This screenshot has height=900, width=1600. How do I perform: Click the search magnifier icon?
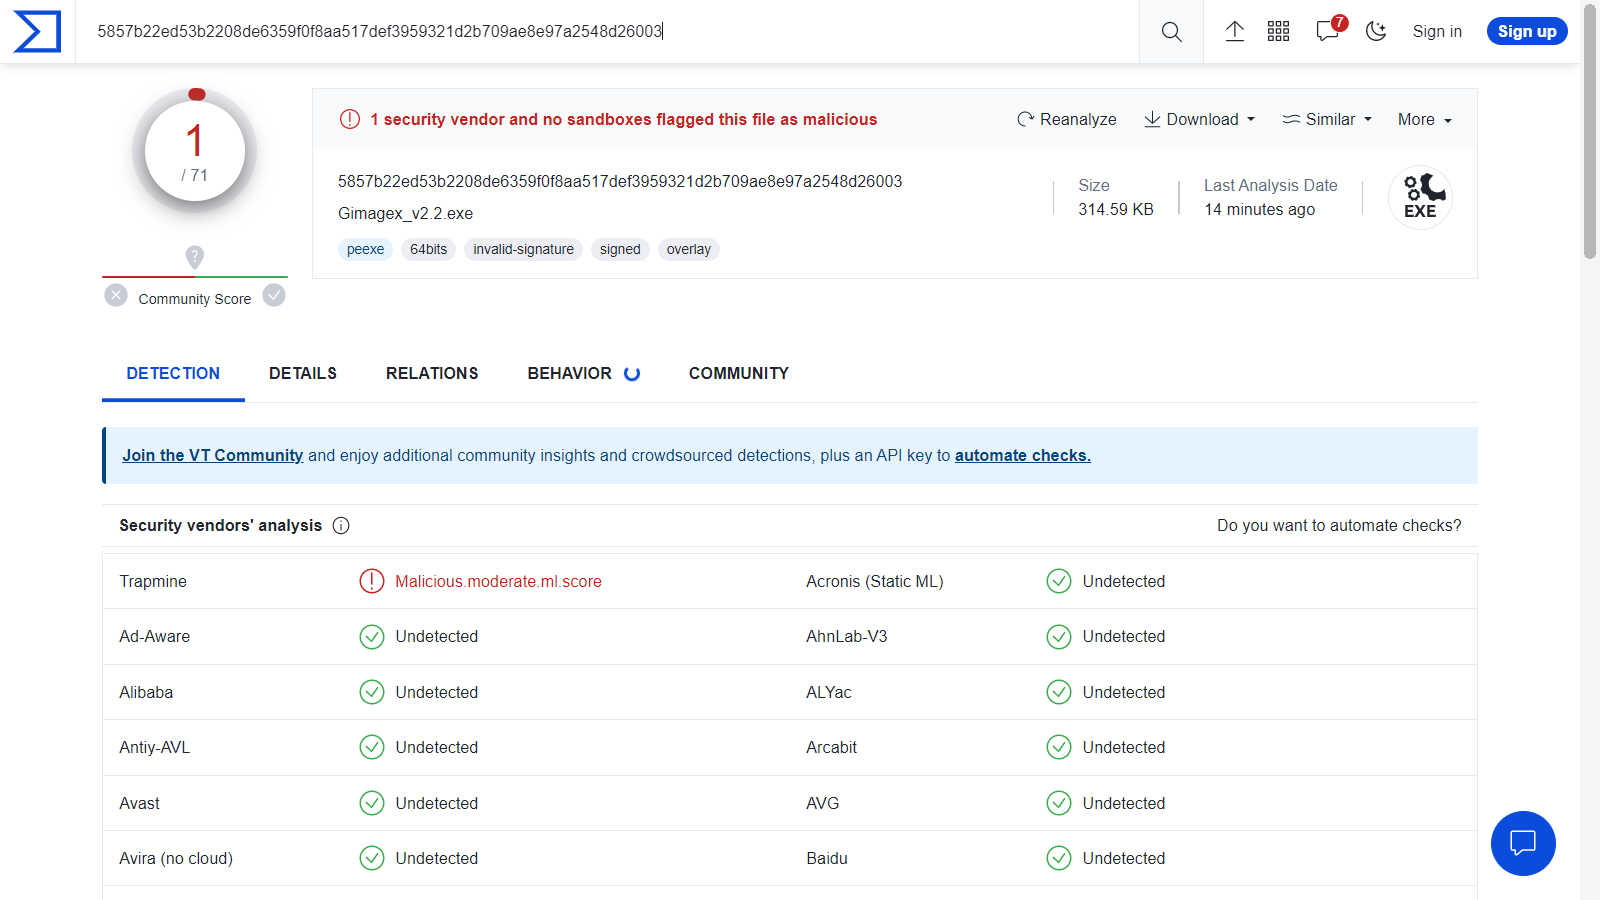coord(1171,32)
